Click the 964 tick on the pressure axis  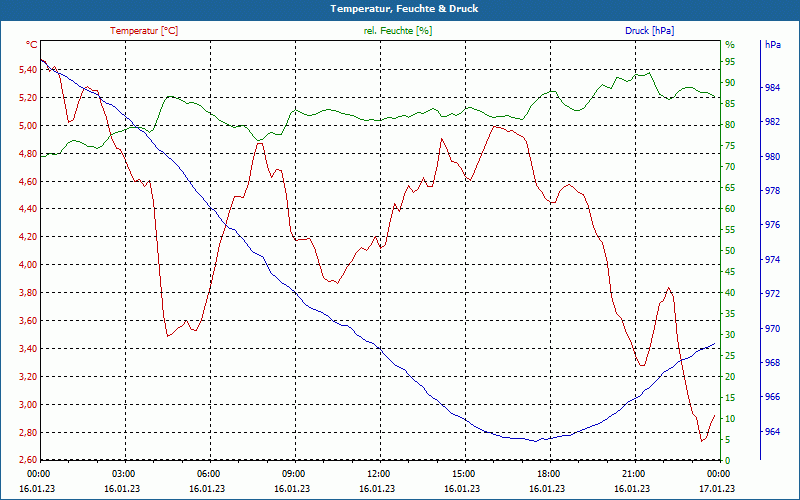pyautogui.click(x=772, y=432)
